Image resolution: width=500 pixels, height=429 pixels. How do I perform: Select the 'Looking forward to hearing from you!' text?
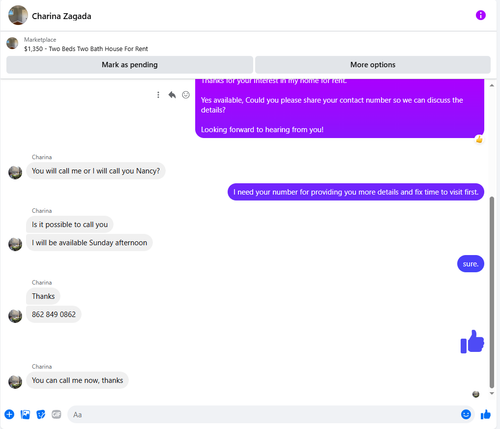click(x=262, y=130)
